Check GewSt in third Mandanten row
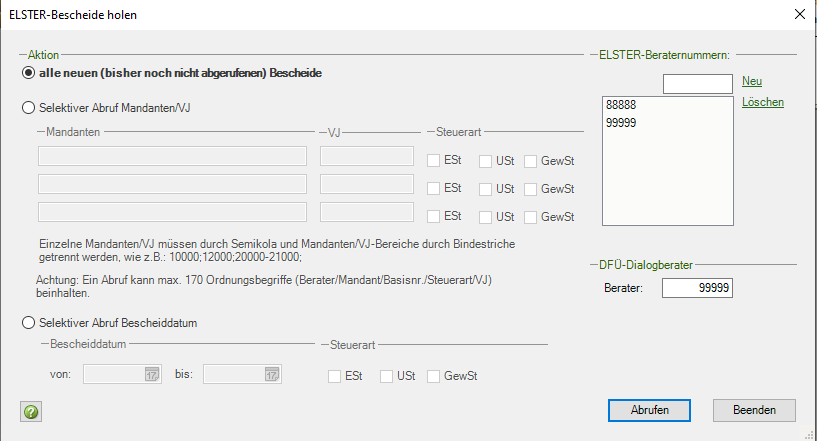817x441 pixels. 530,217
